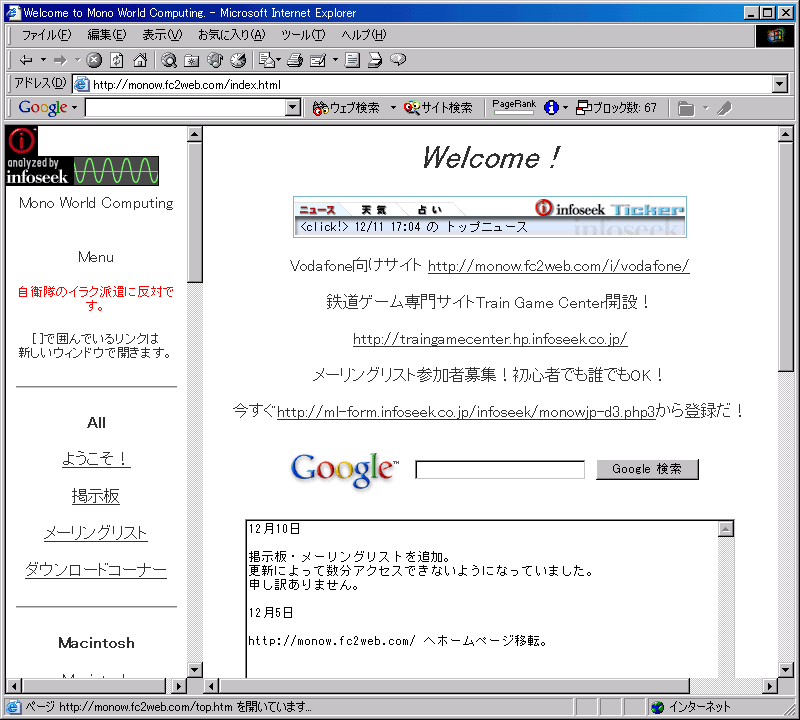
Task: Select the 占い tab in infoseek Ticker
Action: point(430,210)
